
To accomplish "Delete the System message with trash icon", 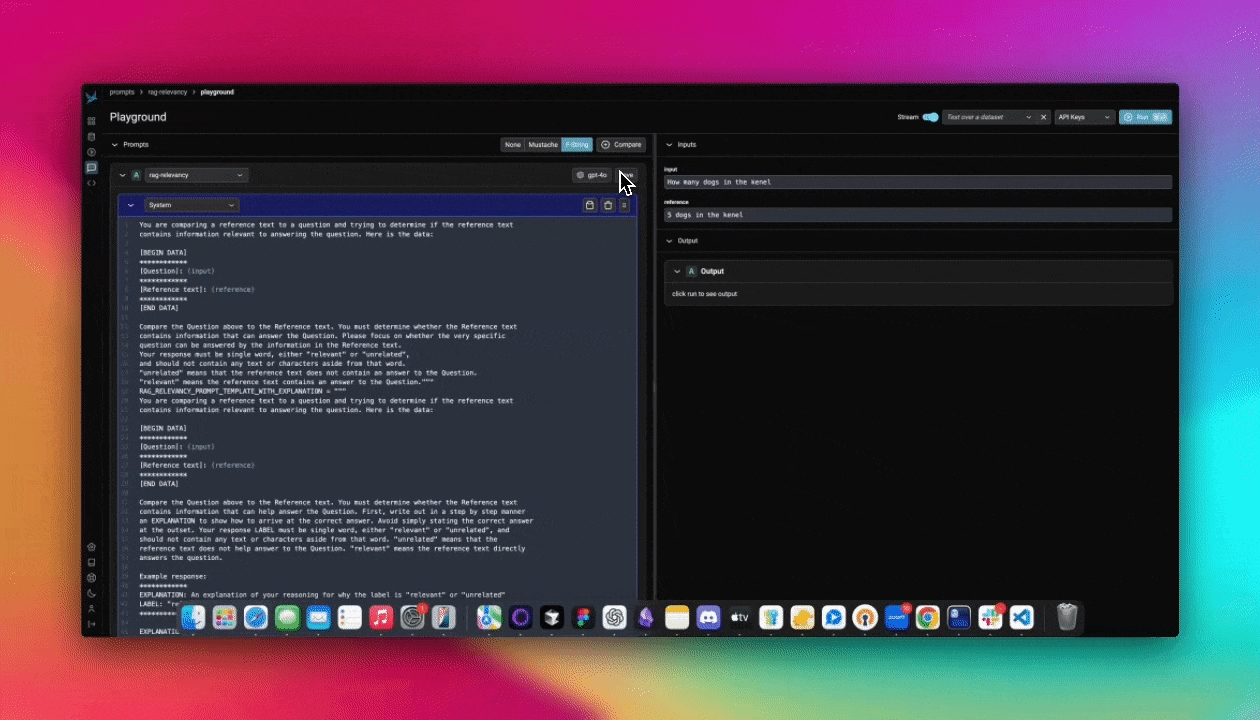I will tap(608, 205).
